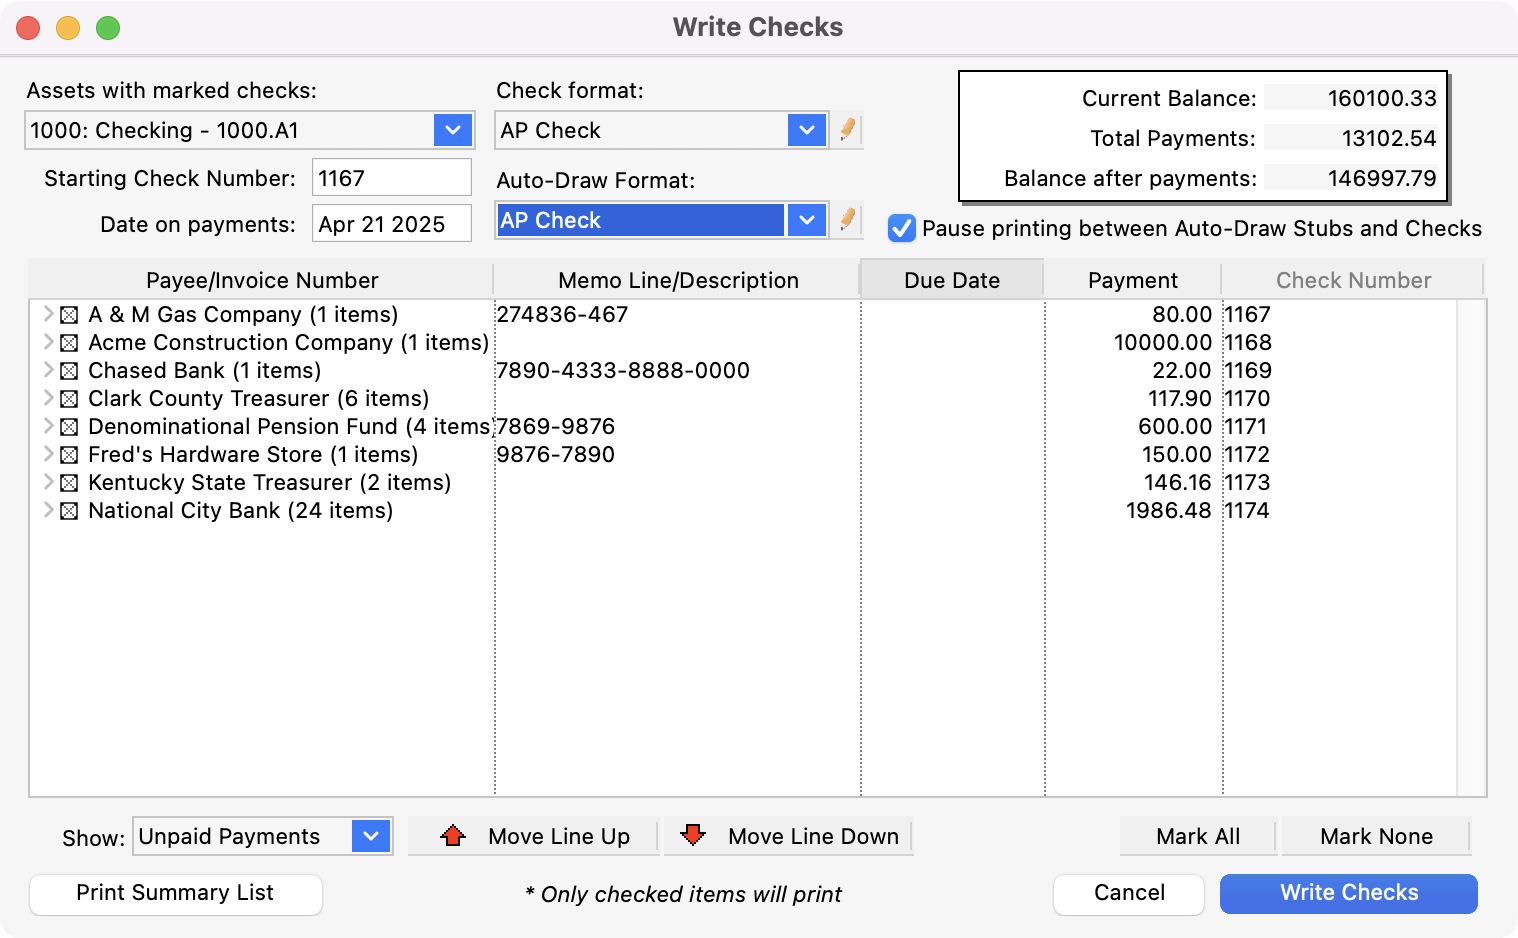Click the red down arrow icon

tap(692, 836)
